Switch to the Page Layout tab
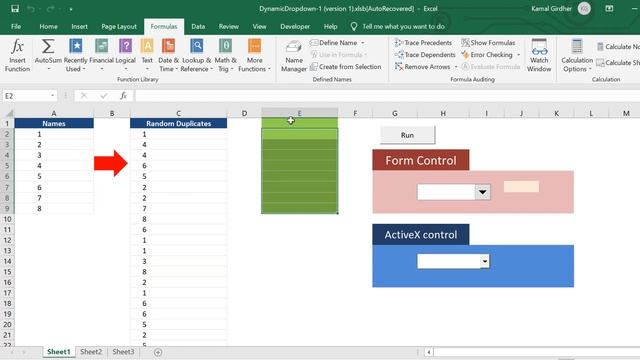This screenshot has height=360, width=640. (119, 27)
